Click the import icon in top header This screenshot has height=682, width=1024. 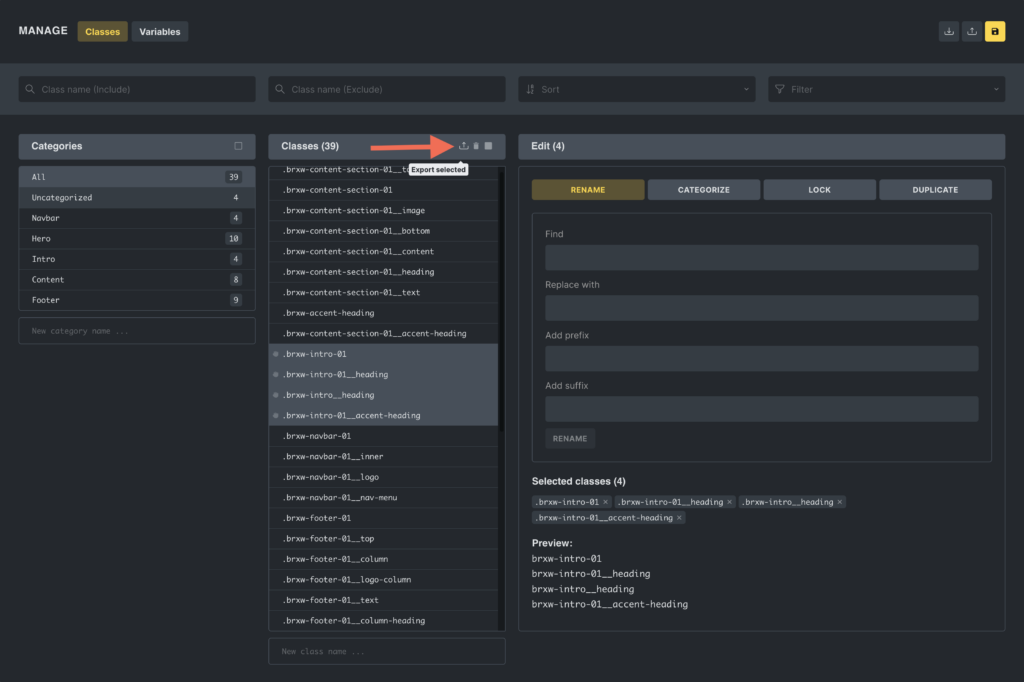(x=948, y=32)
